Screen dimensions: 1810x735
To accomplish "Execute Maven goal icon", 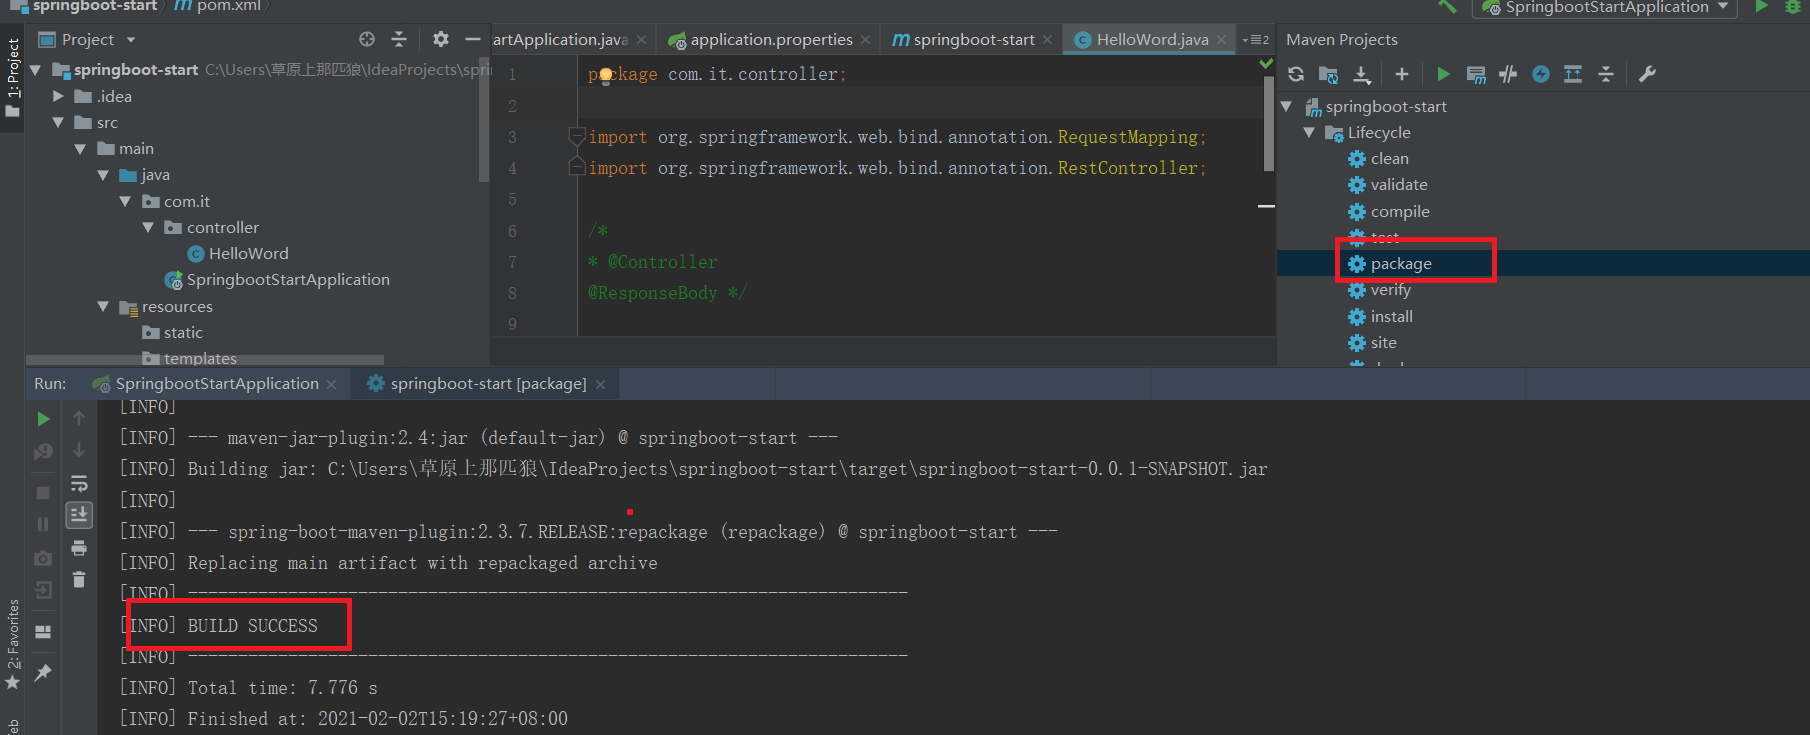I will pos(1476,74).
